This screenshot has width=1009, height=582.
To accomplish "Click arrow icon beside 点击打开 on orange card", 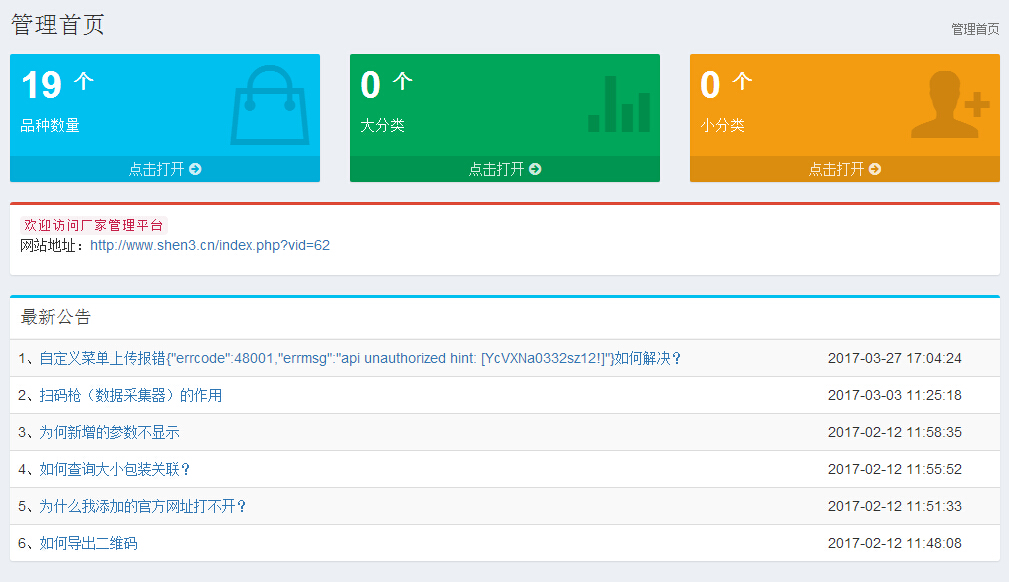I will 875,169.
